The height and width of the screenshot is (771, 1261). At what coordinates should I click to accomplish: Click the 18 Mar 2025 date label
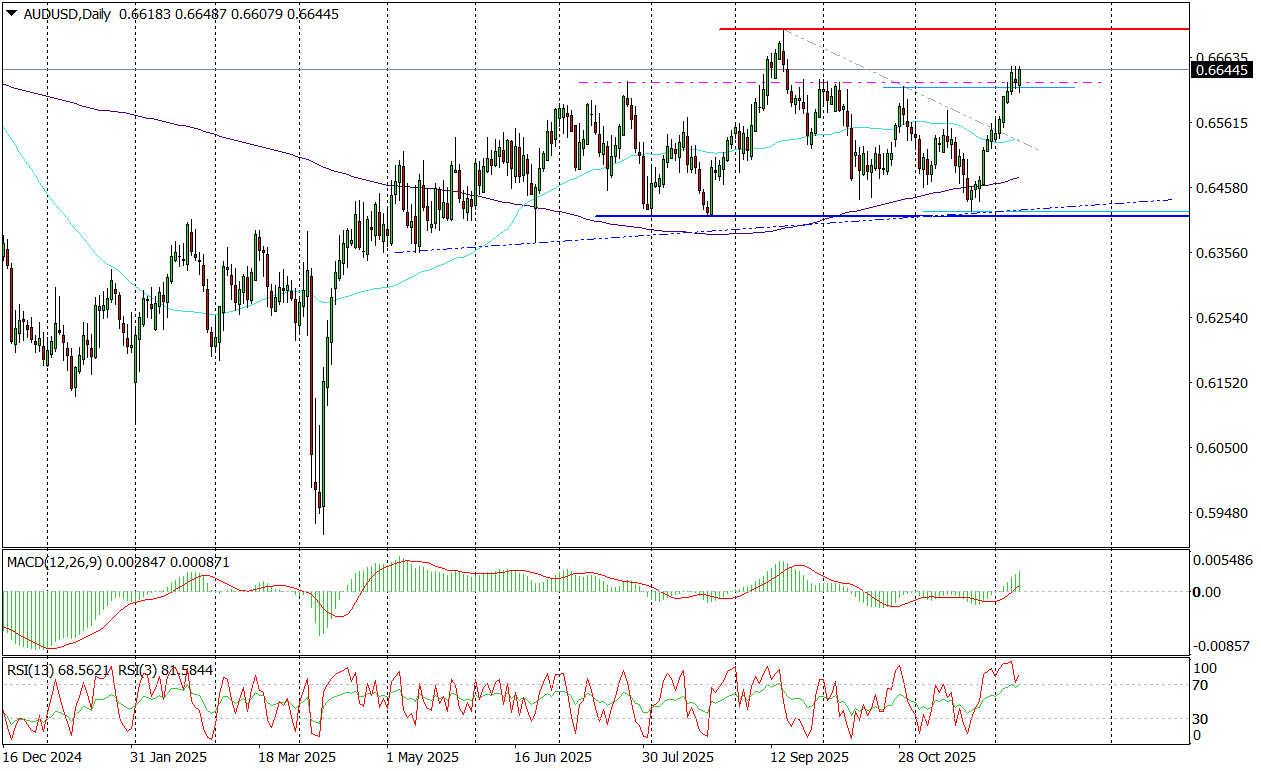pos(297,757)
